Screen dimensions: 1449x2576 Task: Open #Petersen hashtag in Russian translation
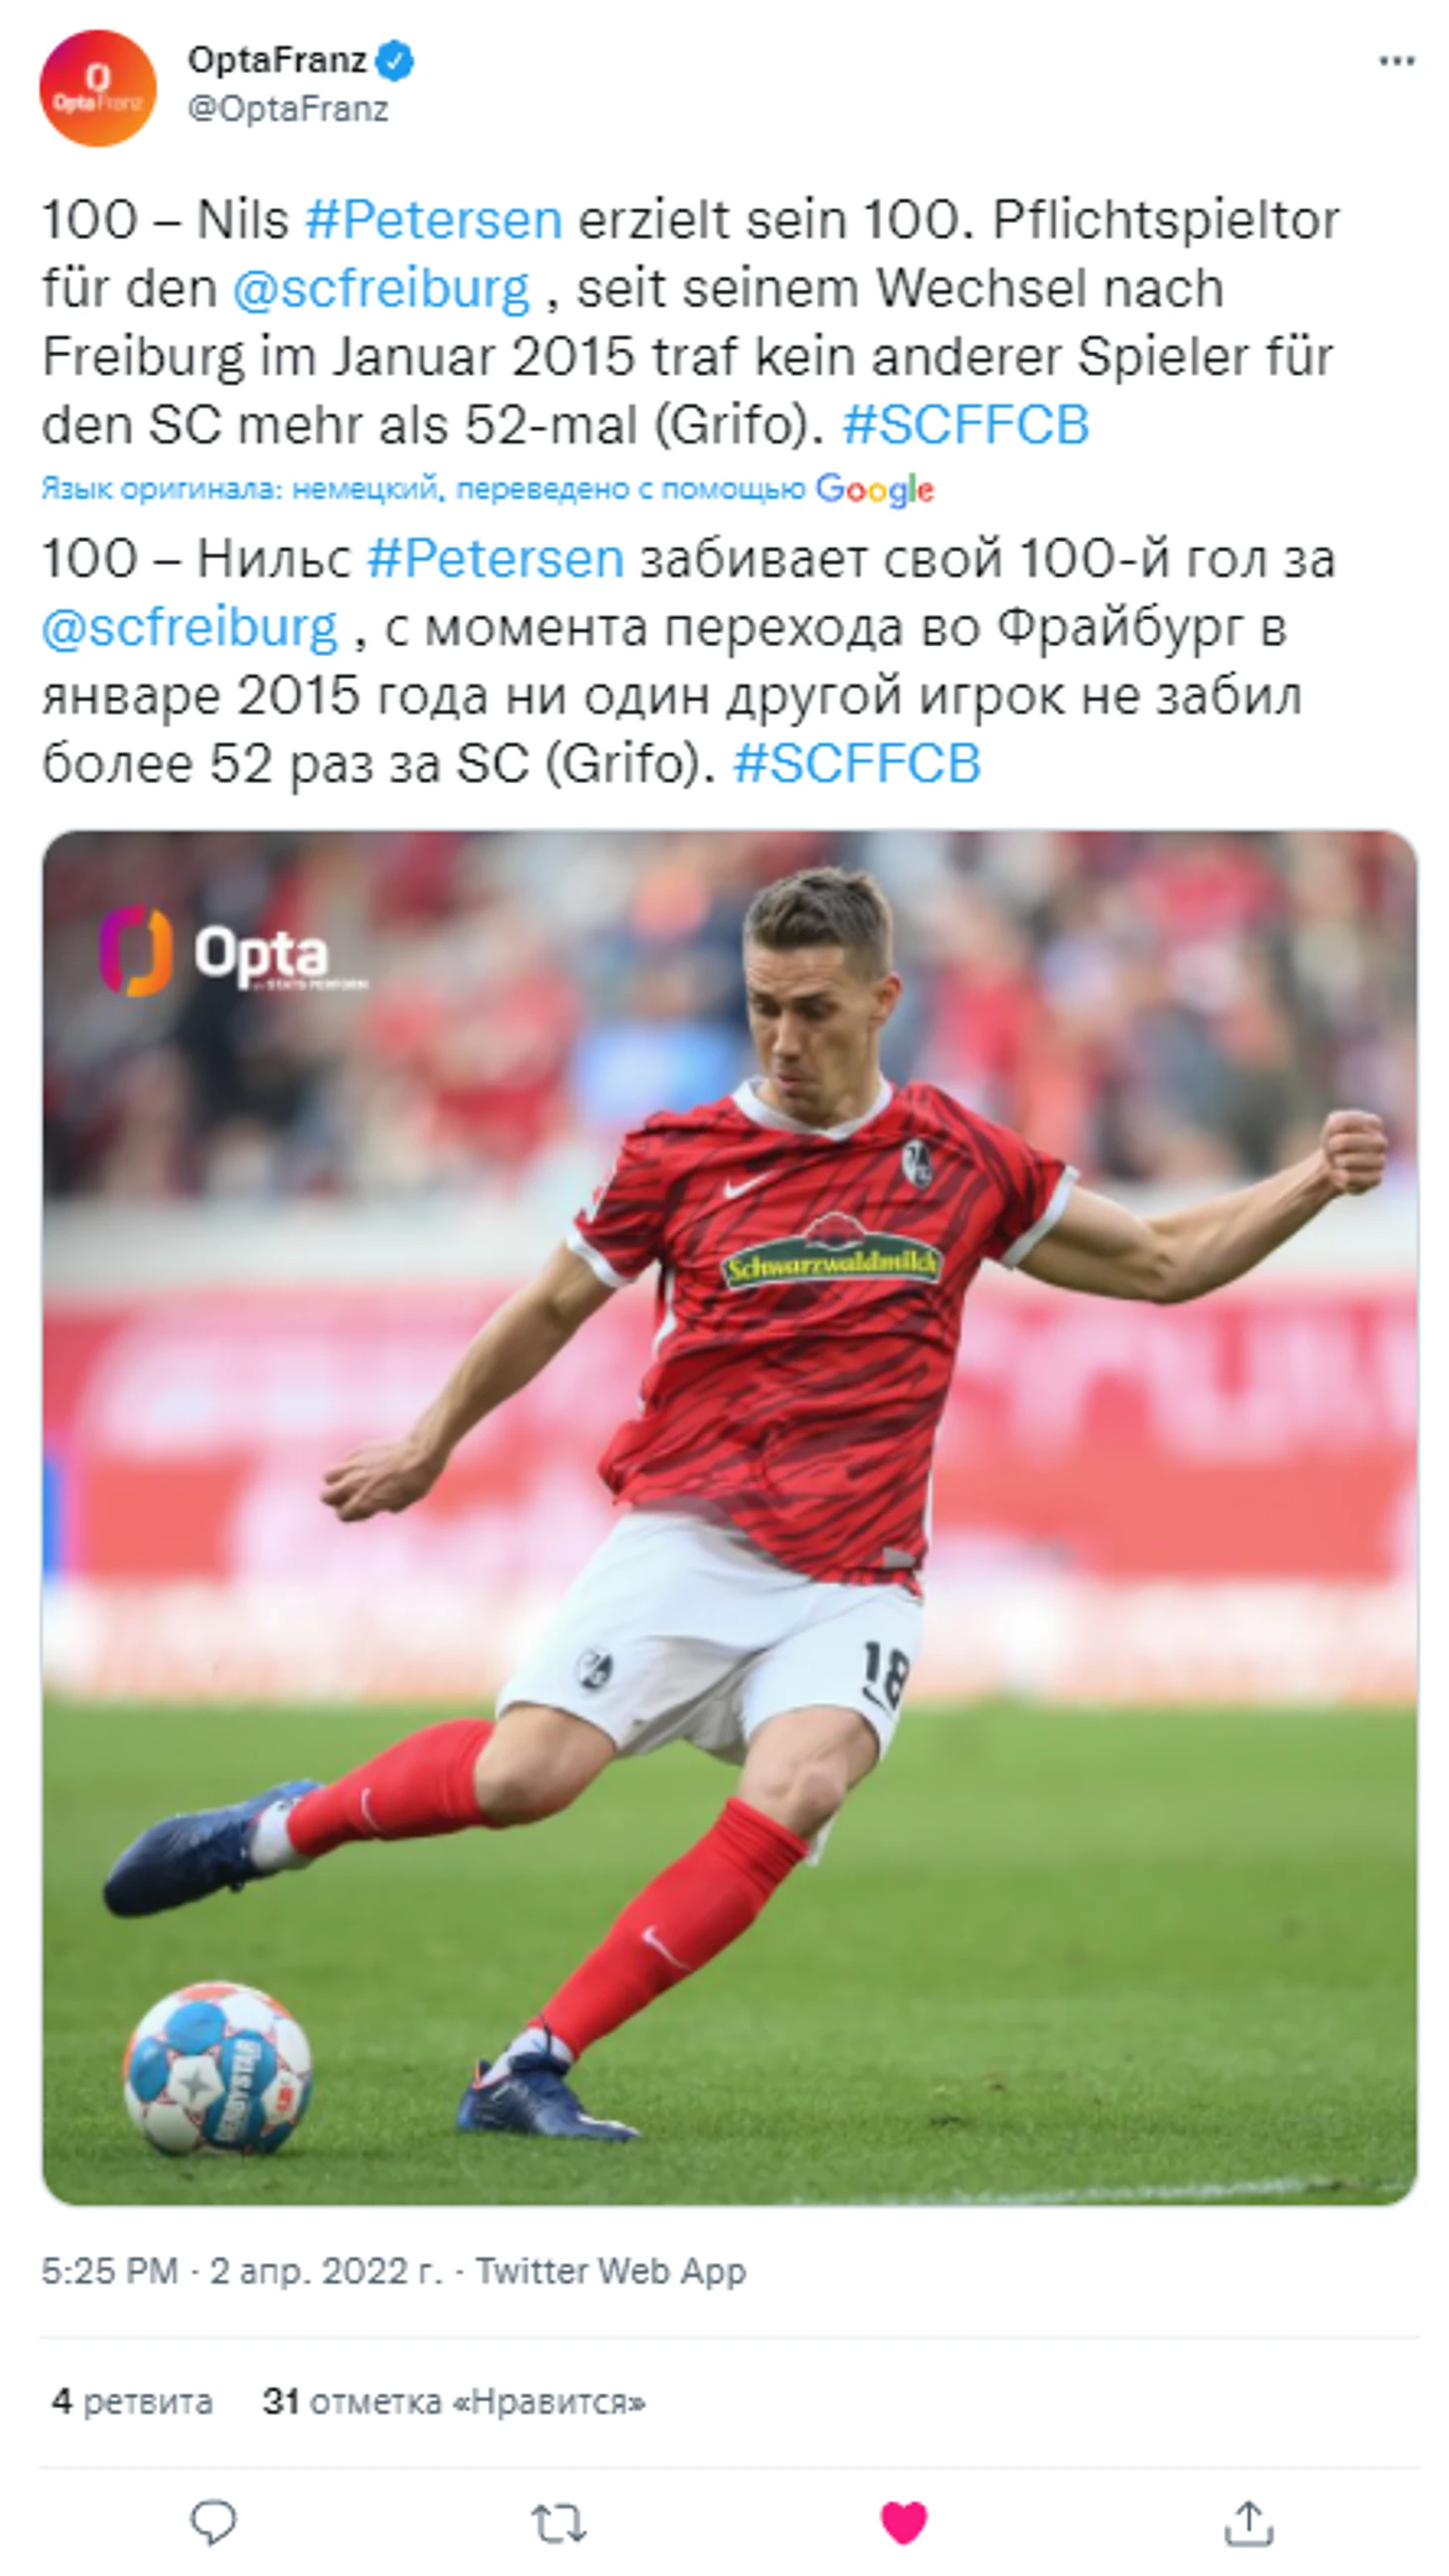[x=495, y=558]
